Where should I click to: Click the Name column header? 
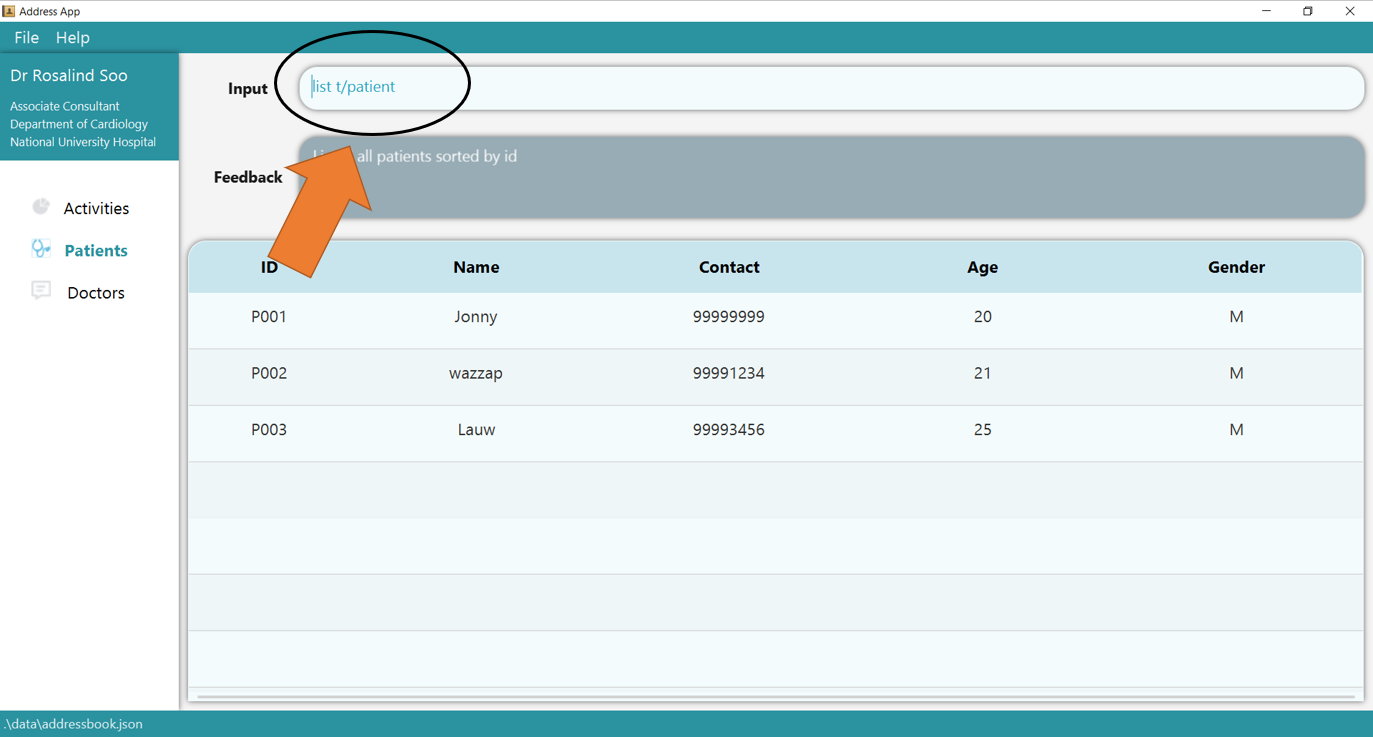click(476, 267)
